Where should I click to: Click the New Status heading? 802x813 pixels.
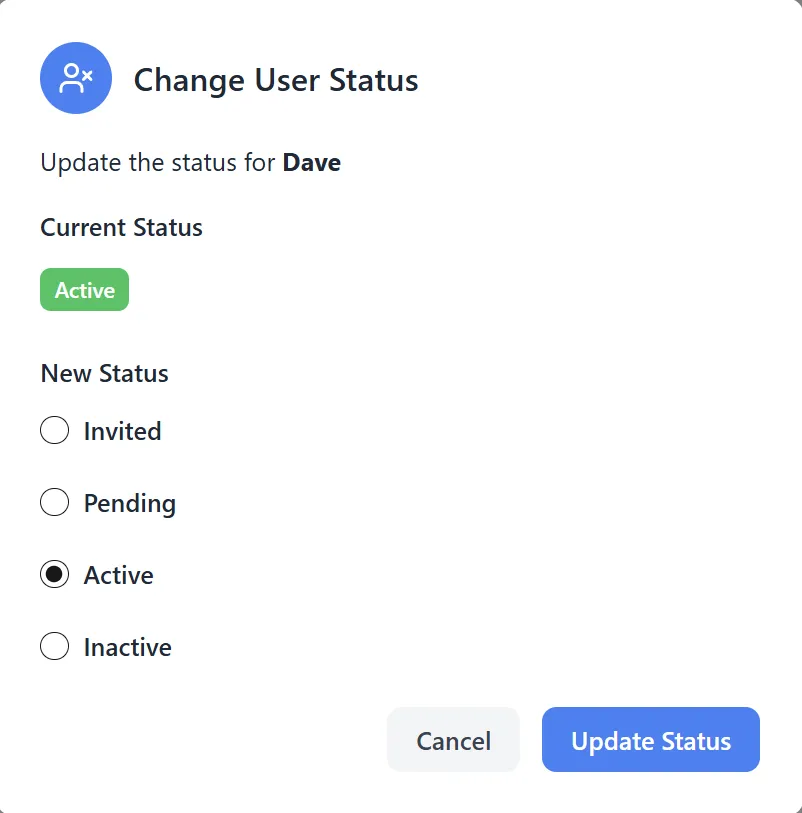[x=104, y=373]
